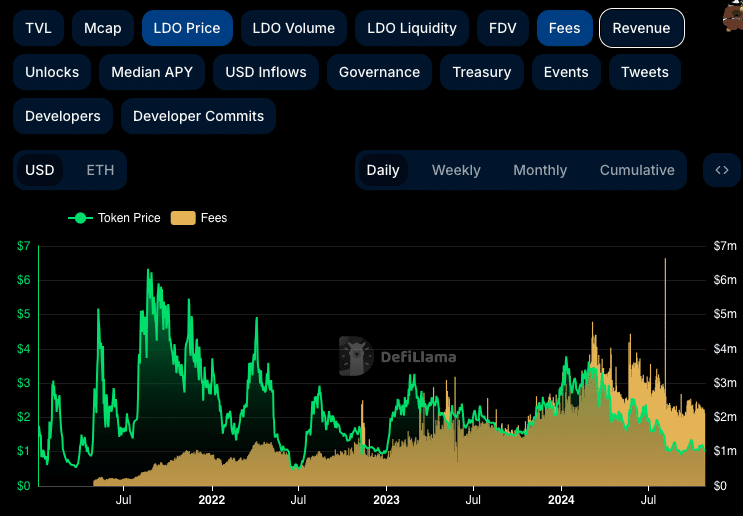Show Tweets on the chart

pos(645,72)
